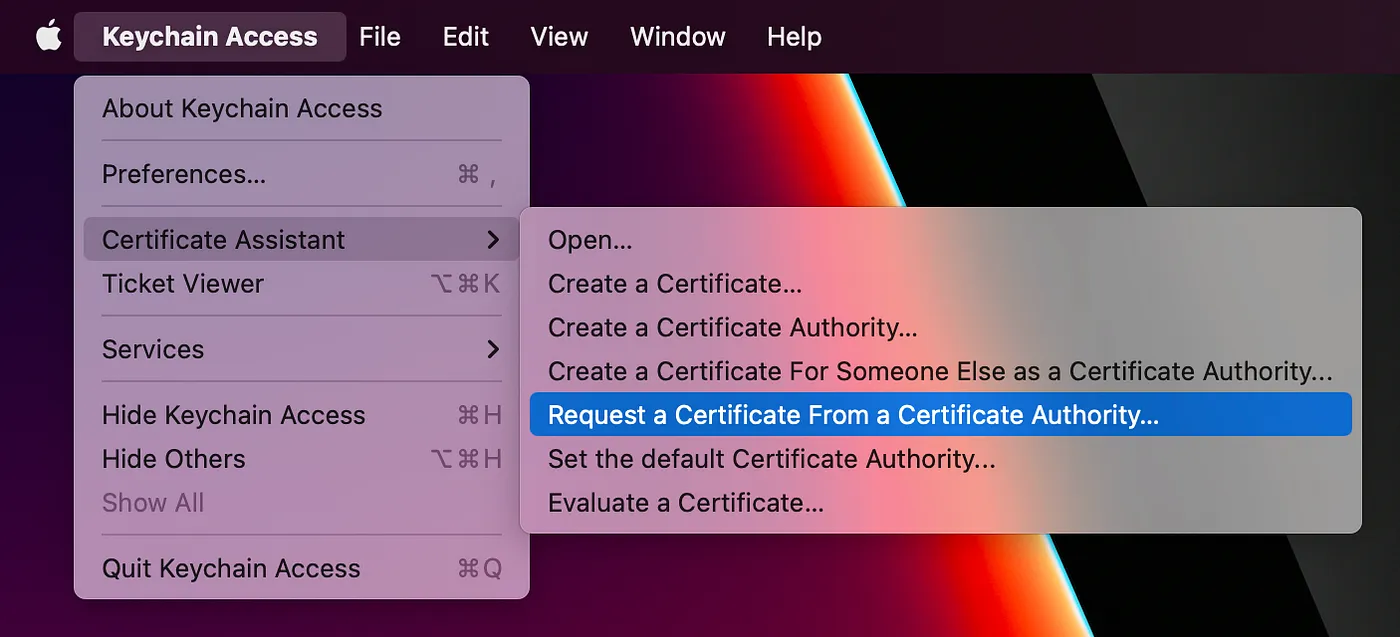Screen dimensions: 1400x637
Task: Expand the Services submenu
Action: pyautogui.click(x=301, y=350)
